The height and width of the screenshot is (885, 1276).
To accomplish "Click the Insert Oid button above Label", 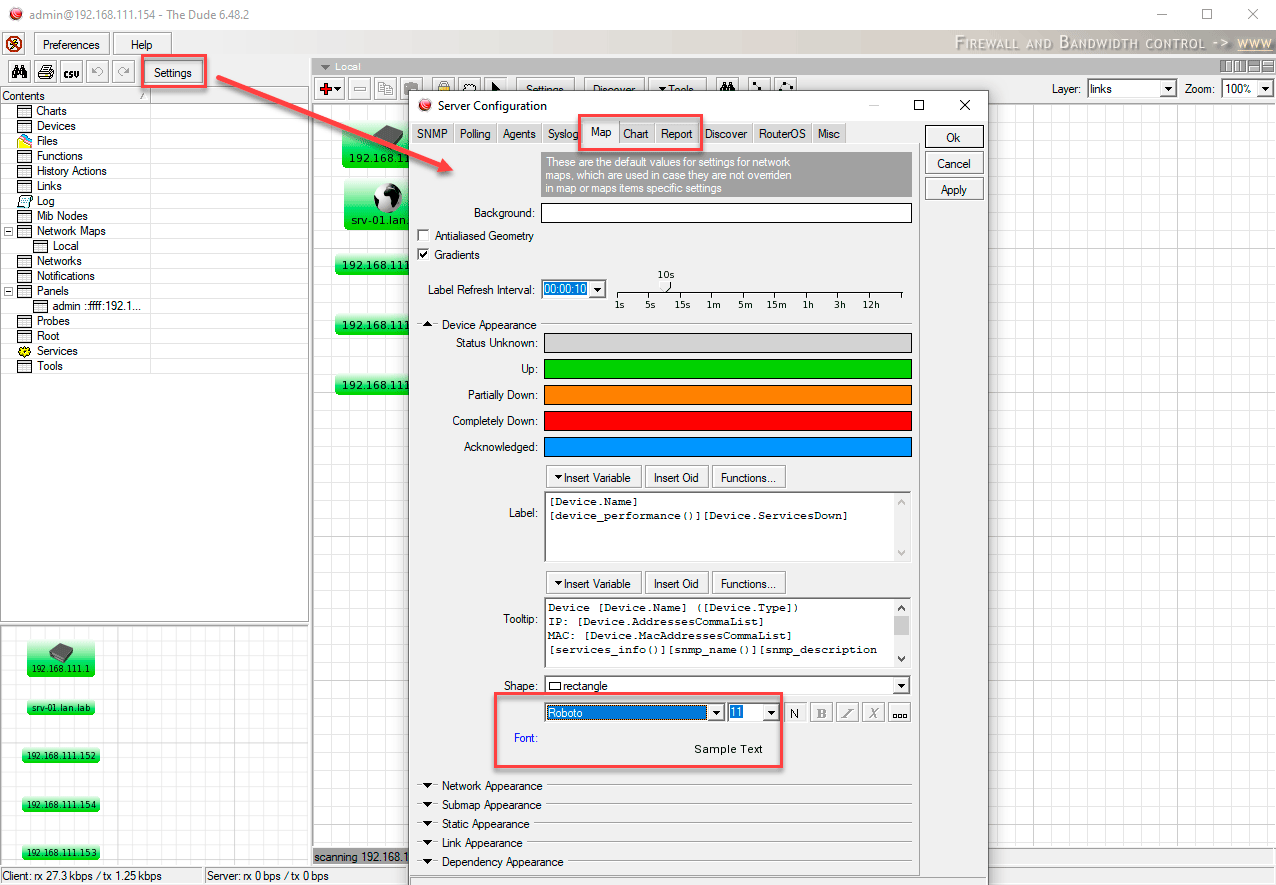I will tap(676, 478).
